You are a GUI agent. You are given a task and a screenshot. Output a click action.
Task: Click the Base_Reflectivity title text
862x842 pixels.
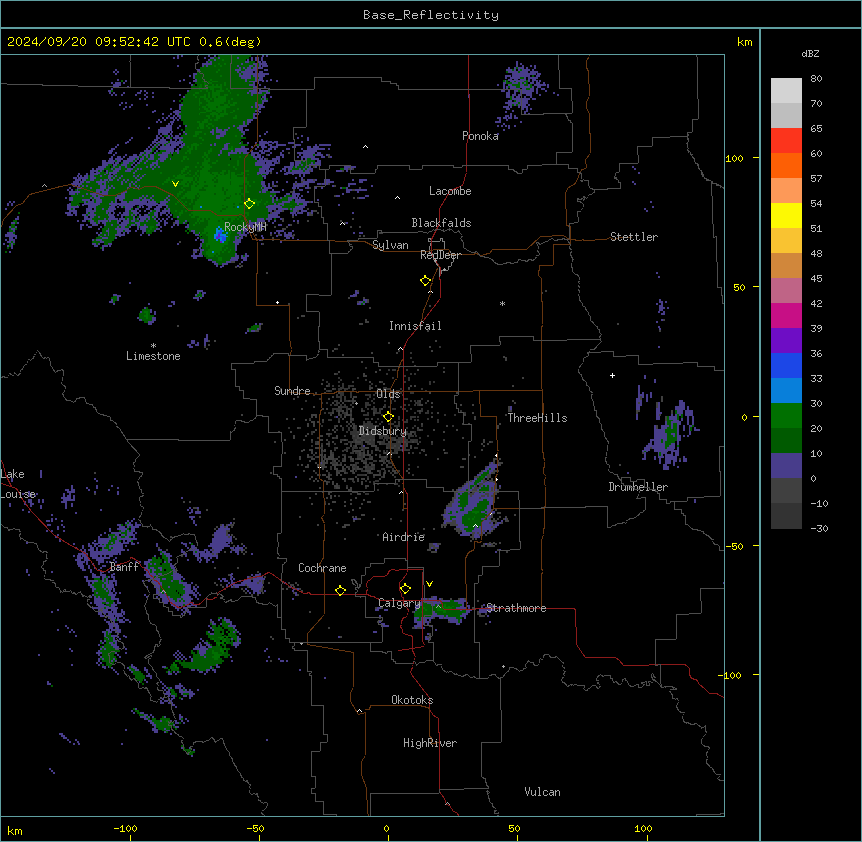point(431,15)
